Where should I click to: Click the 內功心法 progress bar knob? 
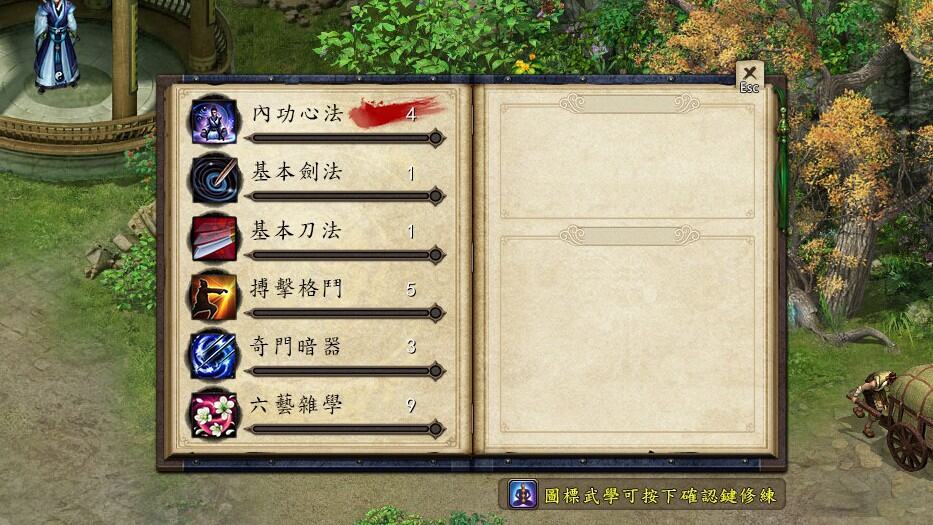click(x=436, y=138)
